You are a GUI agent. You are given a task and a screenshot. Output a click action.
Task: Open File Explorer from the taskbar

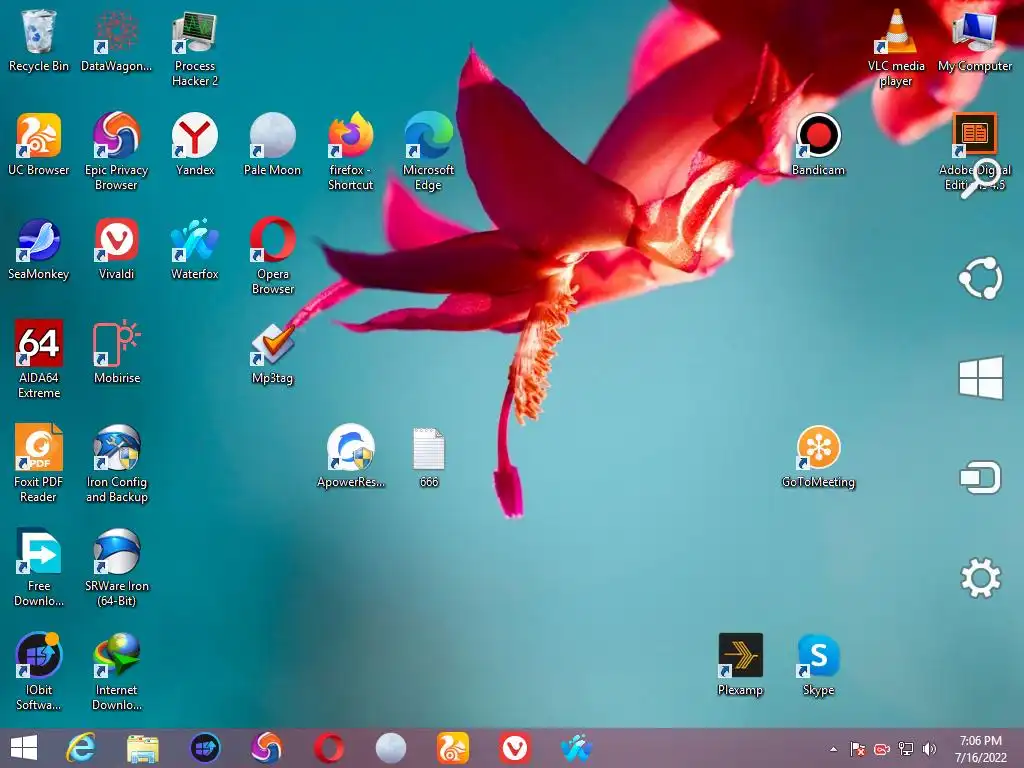pyautogui.click(x=142, y=748)
